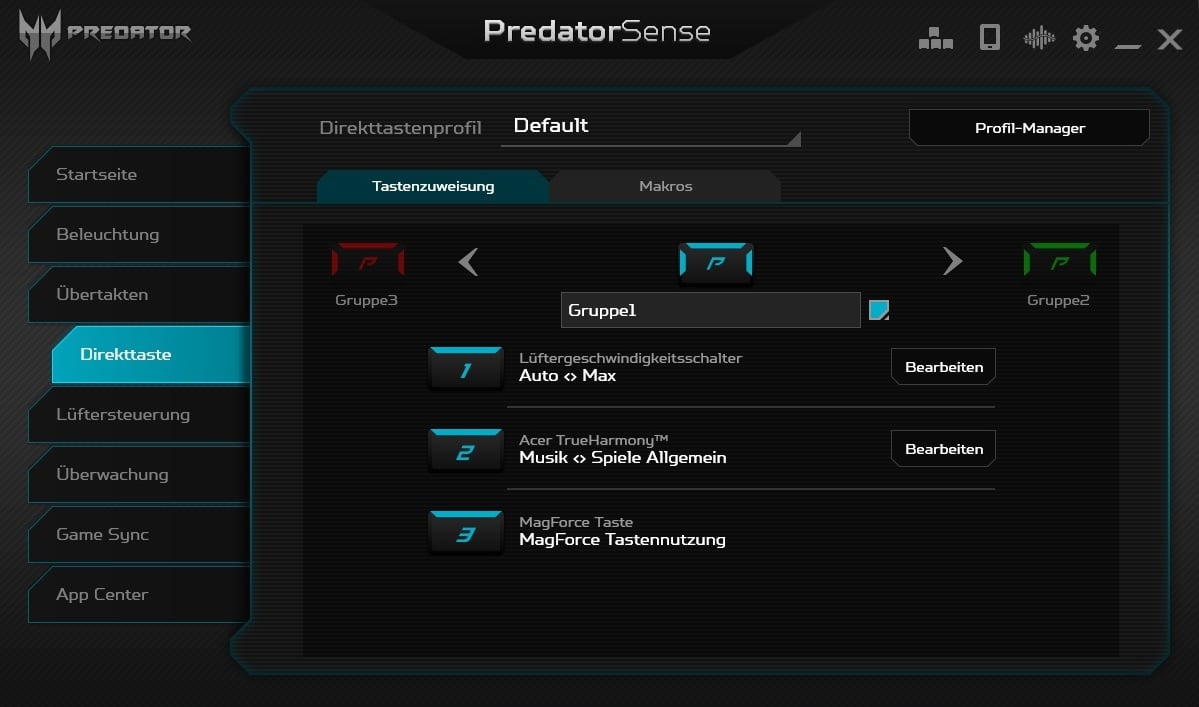Open the Profil-Manager

(1029, 128)
